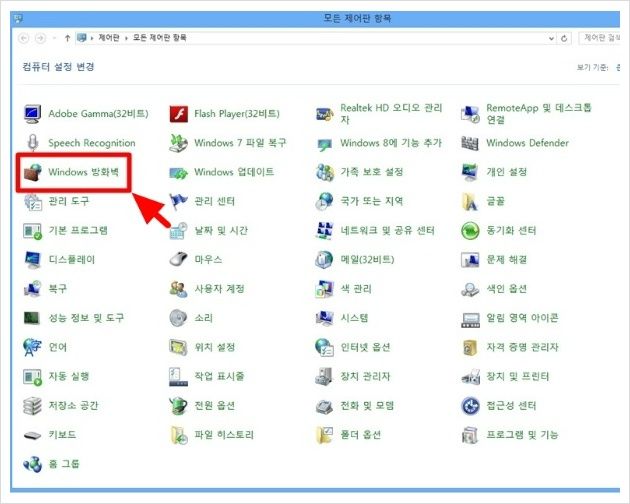Open the 복구 link
Viewport: 630px width, 504px height.
pyautogui.click(x=57, y=289)
